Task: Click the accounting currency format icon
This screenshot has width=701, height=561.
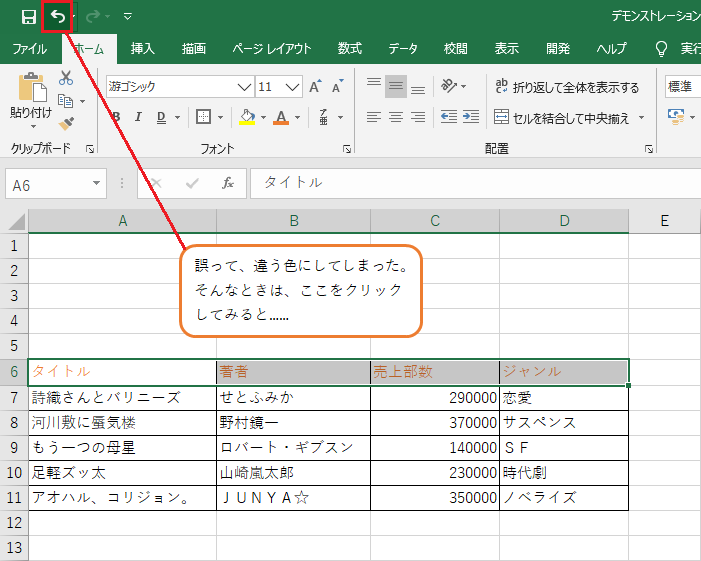Action: point(676,118)
